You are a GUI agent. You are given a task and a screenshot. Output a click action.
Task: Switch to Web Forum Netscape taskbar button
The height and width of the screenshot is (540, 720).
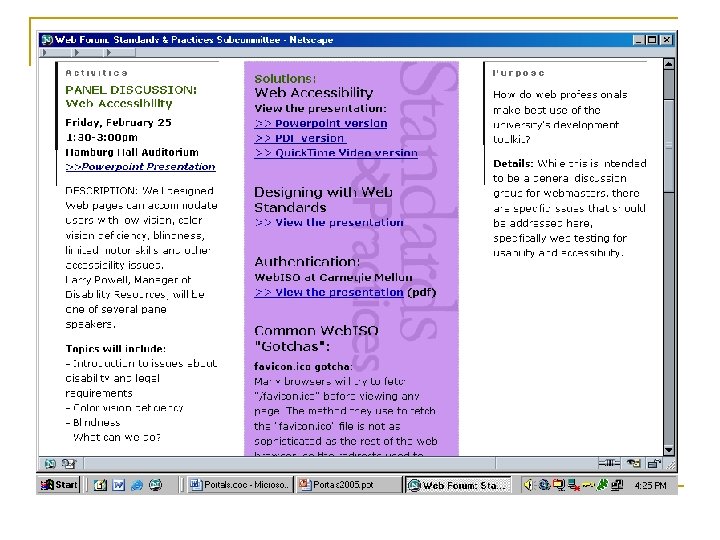point(457,485)
